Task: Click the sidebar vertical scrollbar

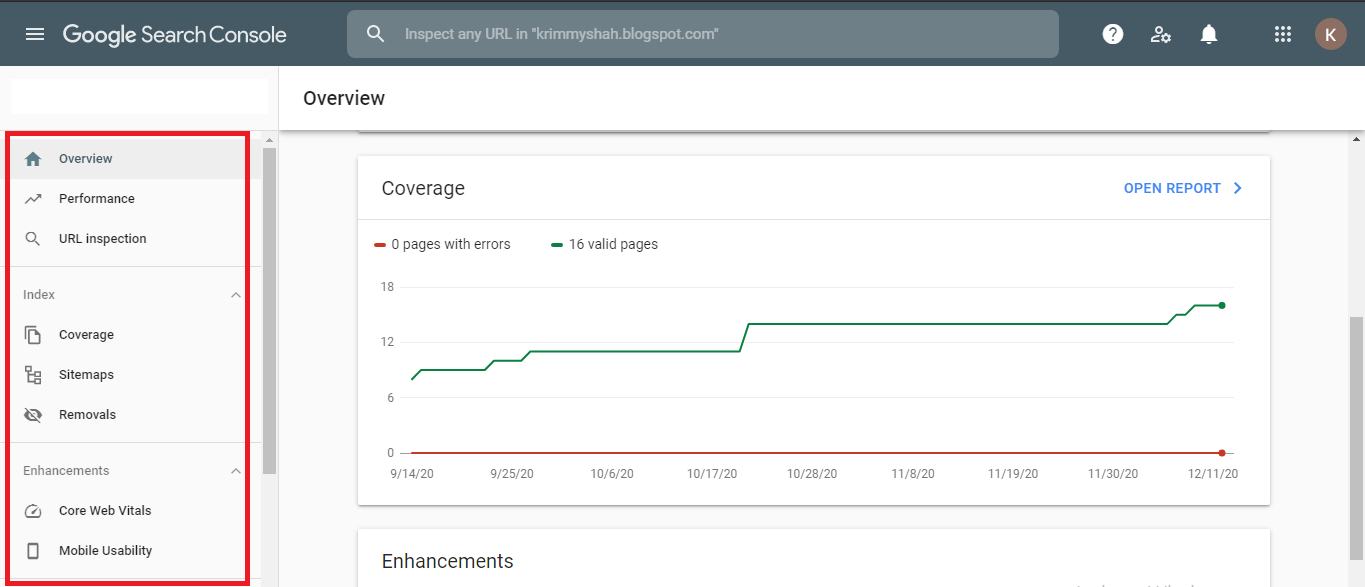Action: 269,310
